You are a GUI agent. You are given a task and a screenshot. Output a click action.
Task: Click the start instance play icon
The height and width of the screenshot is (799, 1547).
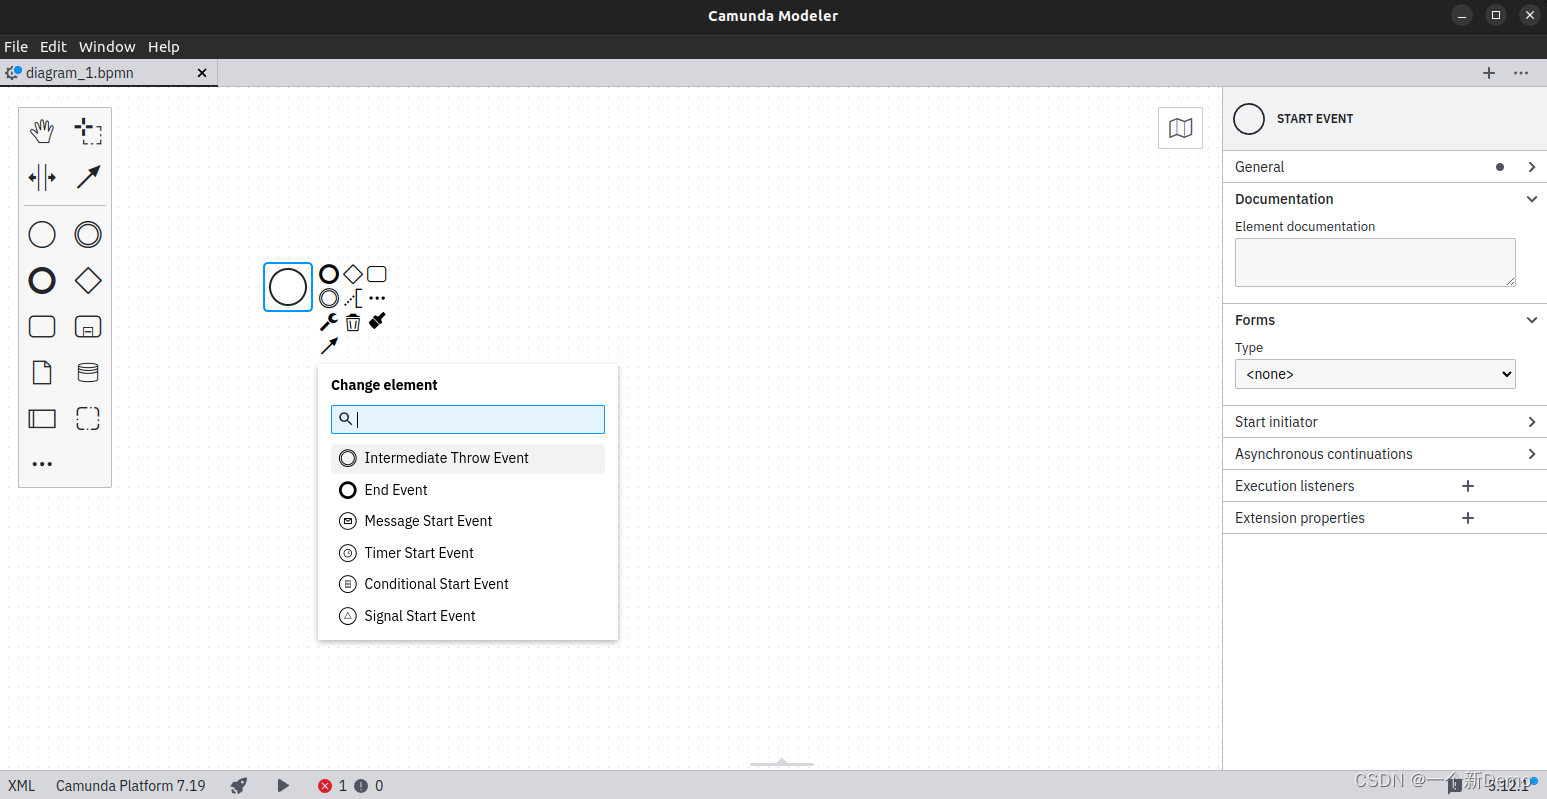point(283,786)
